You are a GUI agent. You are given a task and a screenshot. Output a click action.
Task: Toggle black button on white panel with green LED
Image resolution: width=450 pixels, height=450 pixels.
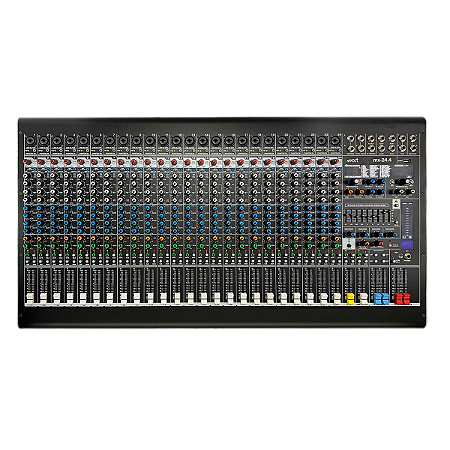point(349,245)
